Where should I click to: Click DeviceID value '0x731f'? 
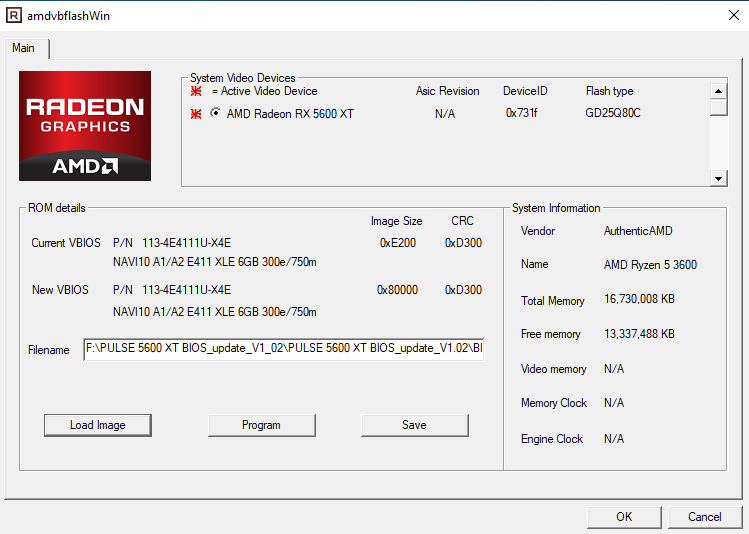pyautogui.click(x=521, y=113)
